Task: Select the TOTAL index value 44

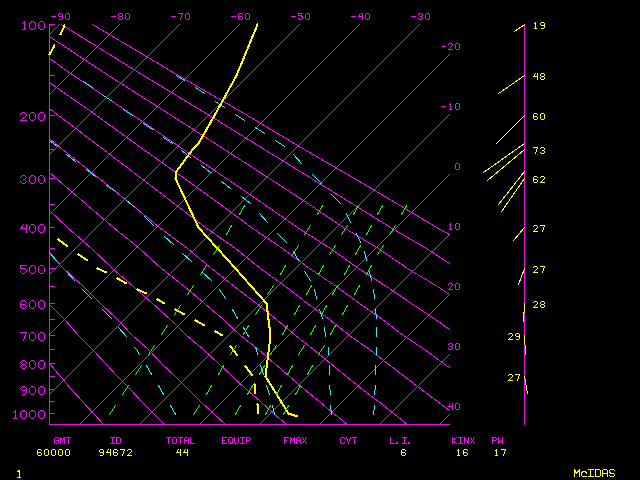Action: pos(182,452)
